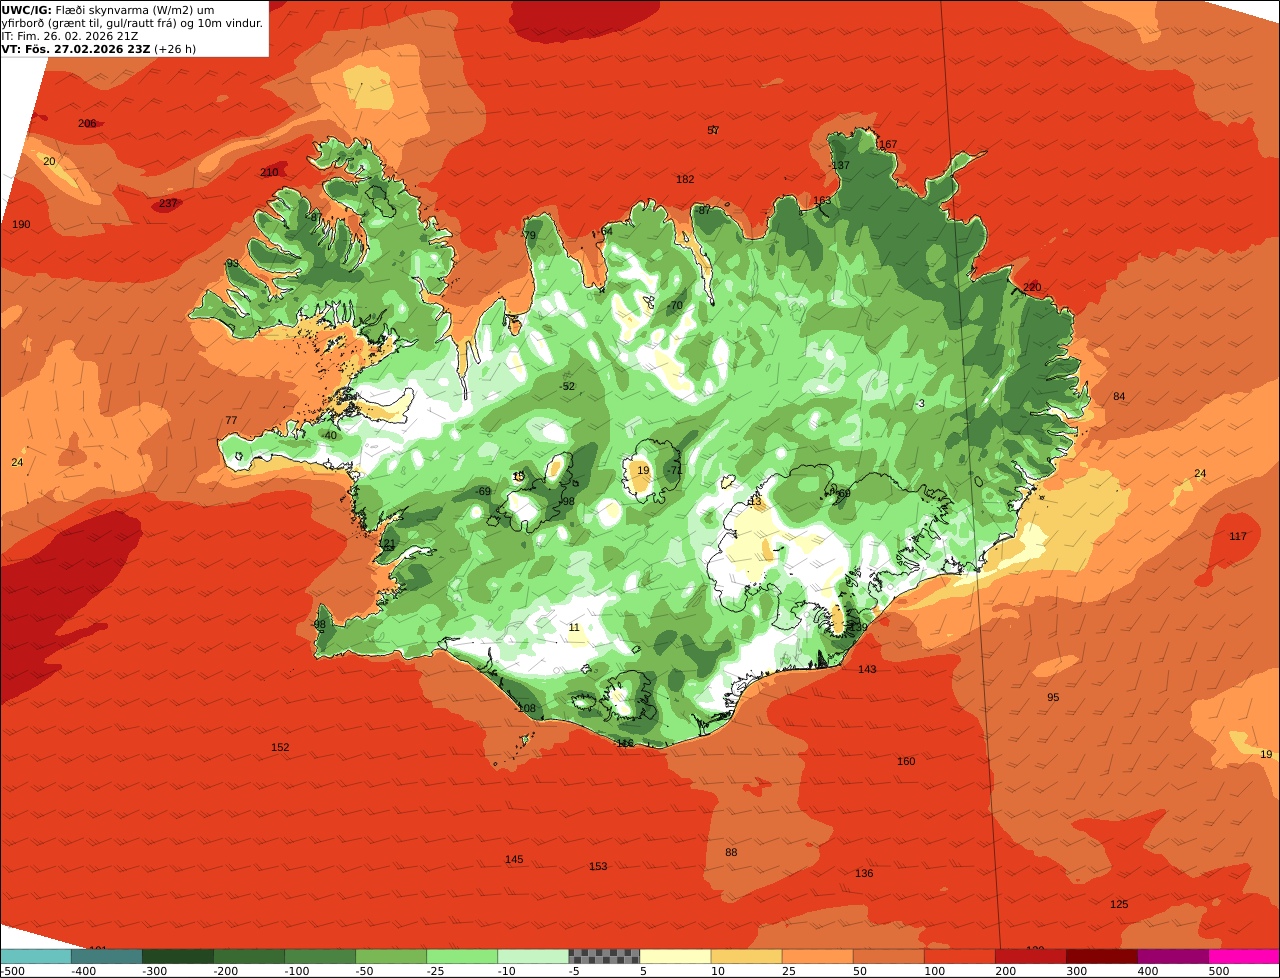Click the flux value '57' on the map
This screenshot has width=1280, height=978.
[x=713, y=130]
